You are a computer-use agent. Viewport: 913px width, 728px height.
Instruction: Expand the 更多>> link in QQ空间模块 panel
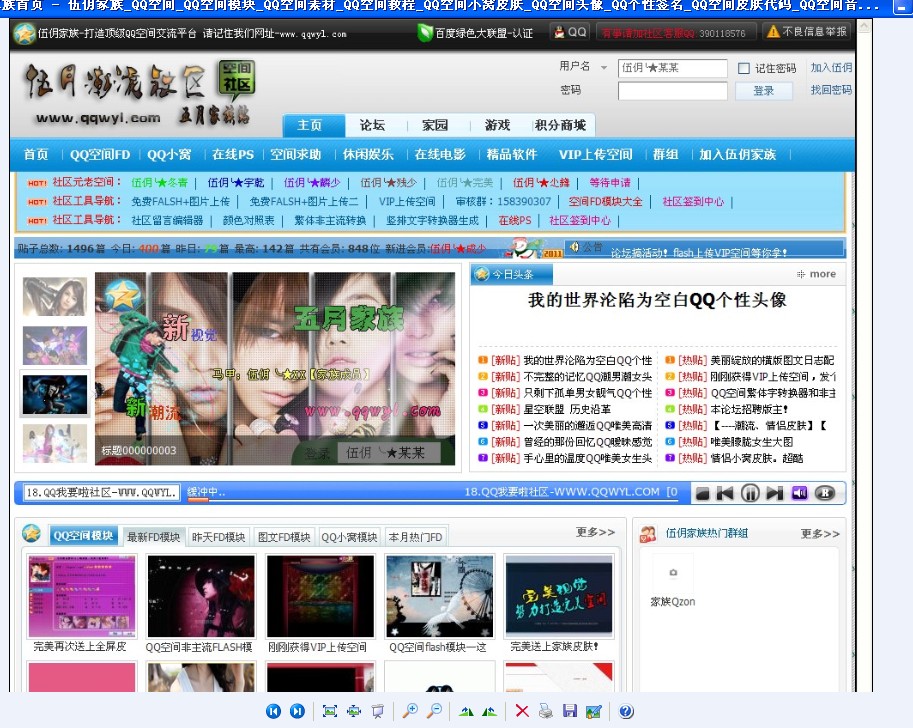[x=595, y=533]
